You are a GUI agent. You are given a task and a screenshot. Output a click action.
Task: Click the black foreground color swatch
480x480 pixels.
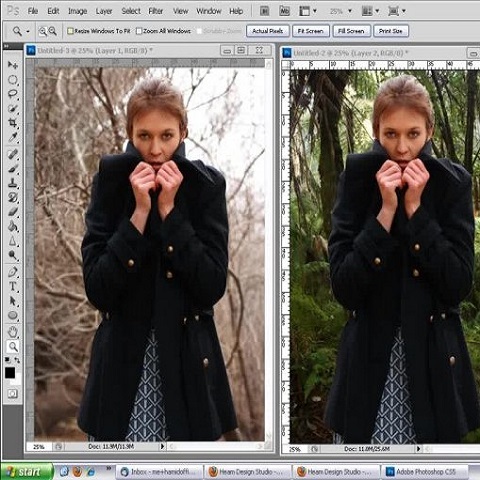point(10,373)
